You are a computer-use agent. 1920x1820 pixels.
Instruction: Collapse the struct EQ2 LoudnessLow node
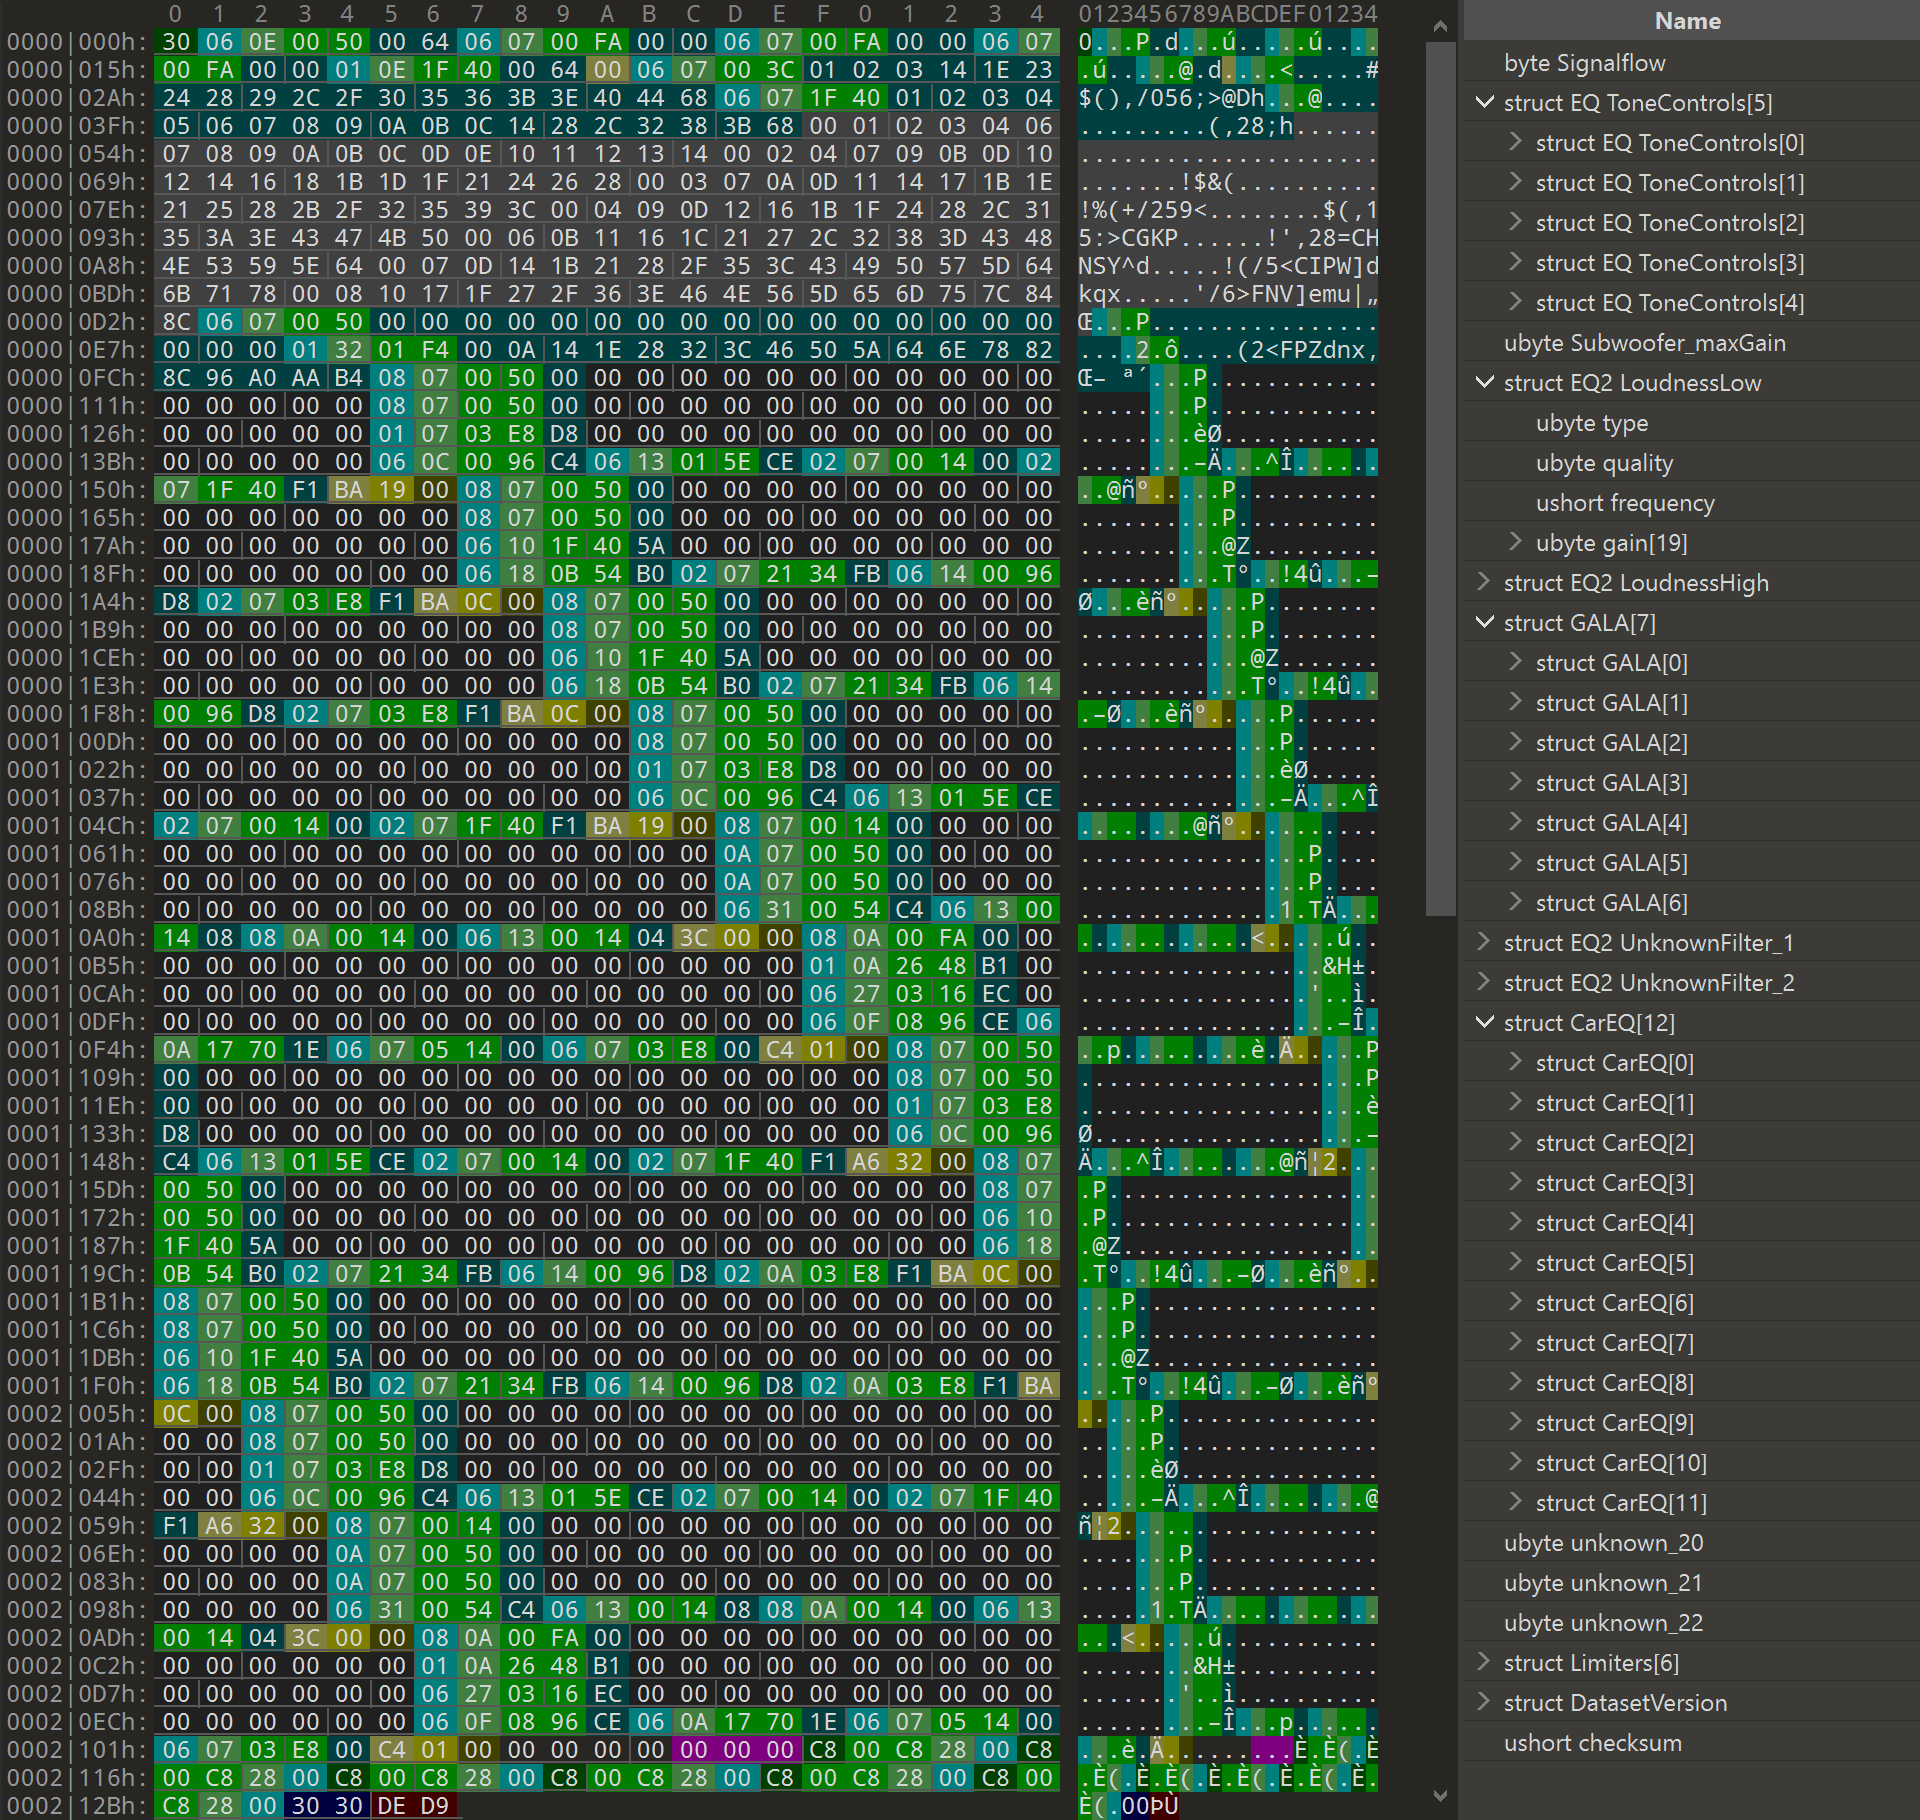tap(1484, 383)
